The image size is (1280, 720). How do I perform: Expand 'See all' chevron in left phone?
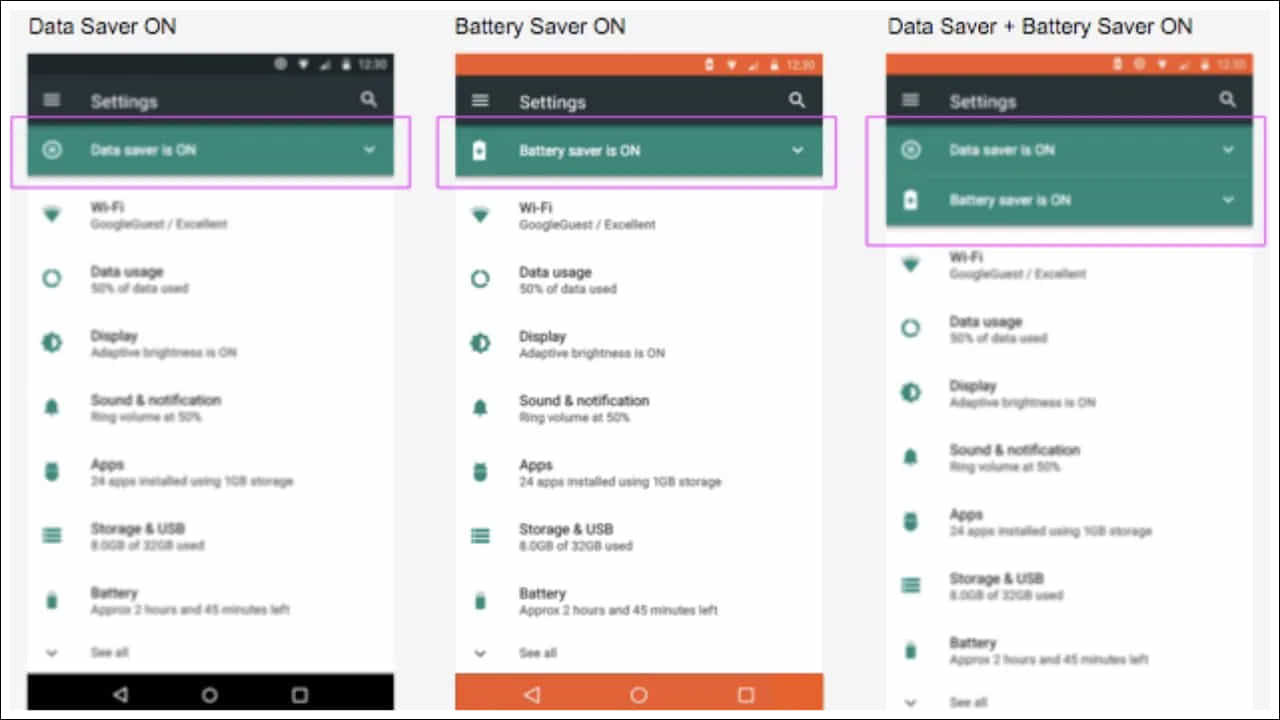52,653
